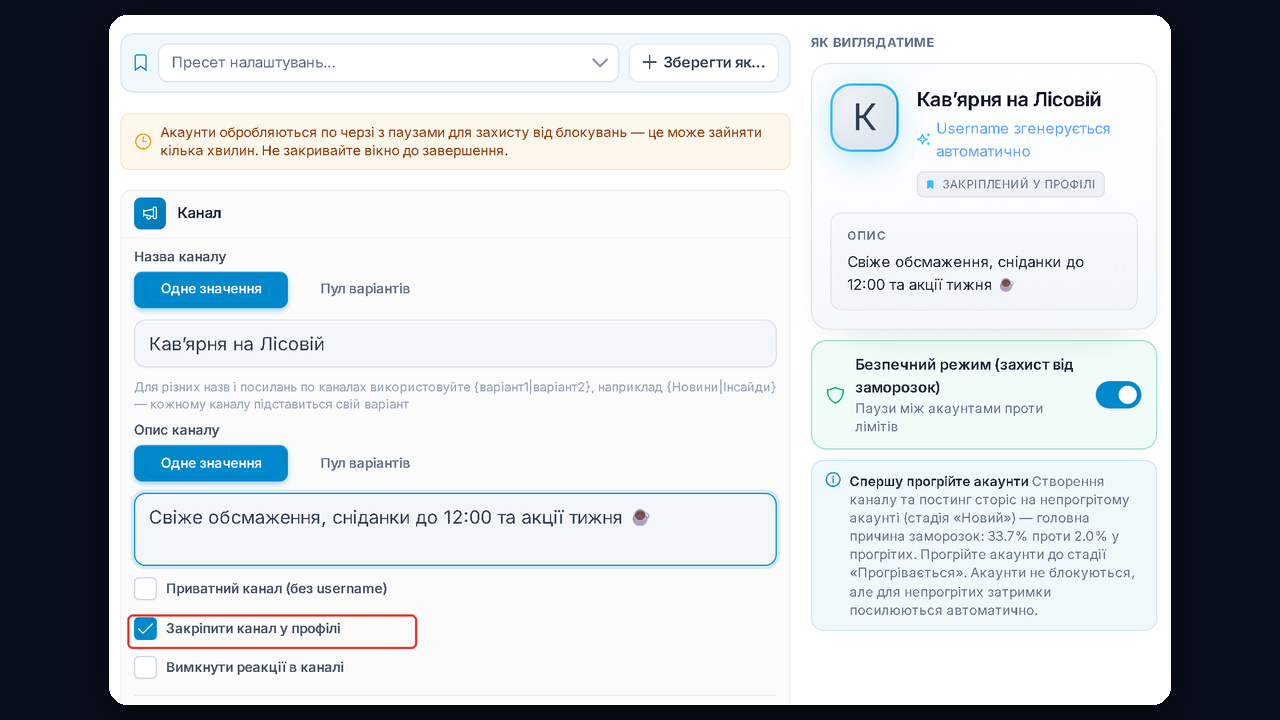Enable Приватний канал (без username) checkbox
Viewport: 1280px width, 720px height.
146,588
